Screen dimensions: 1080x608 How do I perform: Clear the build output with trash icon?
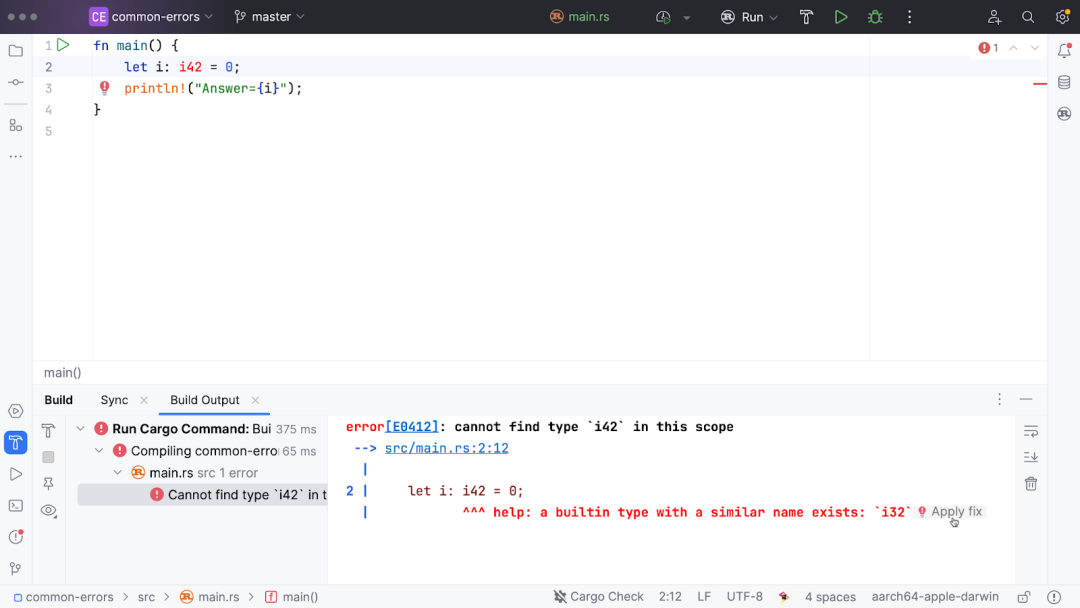[x=1031, y=483]
